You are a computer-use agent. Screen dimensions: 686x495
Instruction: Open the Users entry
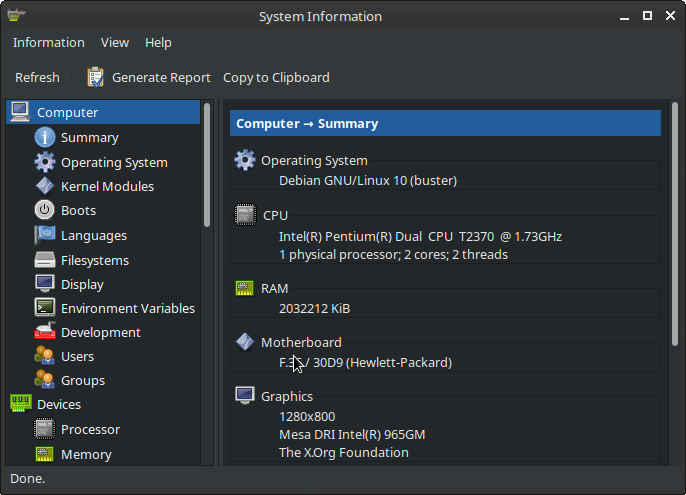click(x=77, y=356)
